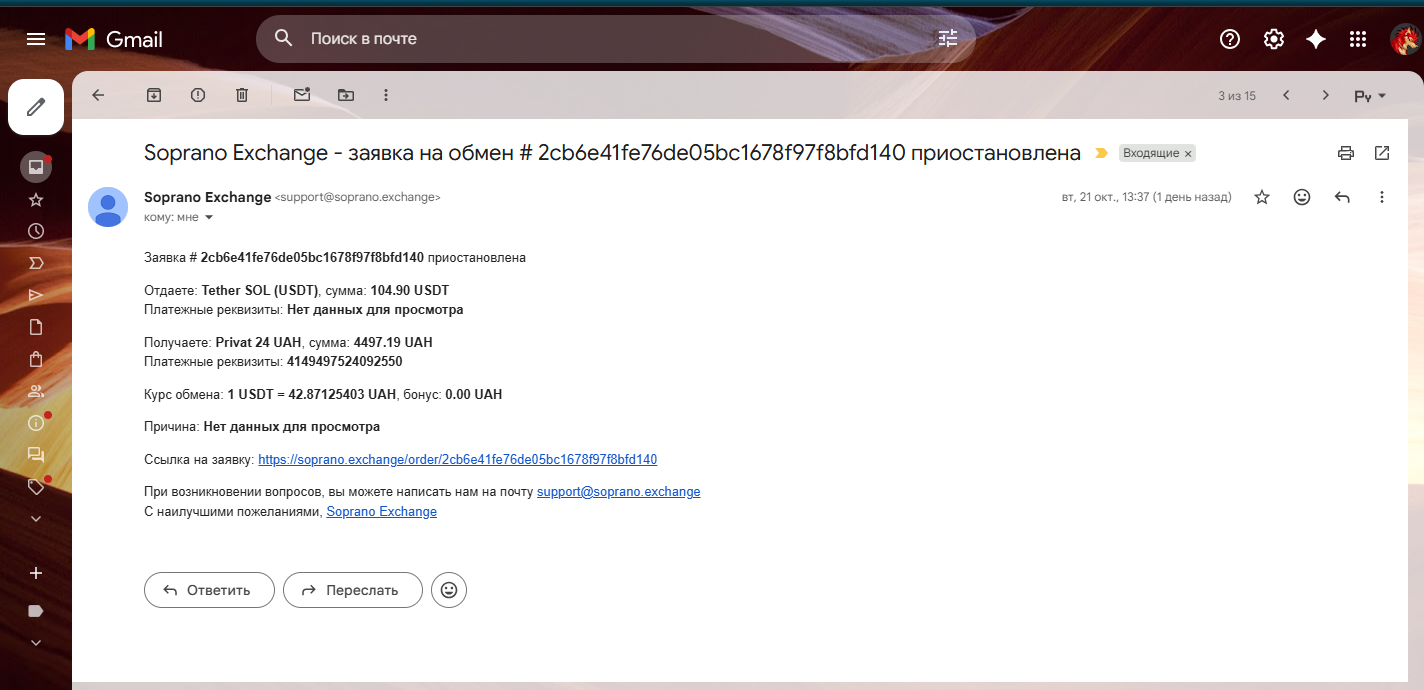
Task: Open the input language dropdown 'Ру'
Action: (x=1370, y=96)
